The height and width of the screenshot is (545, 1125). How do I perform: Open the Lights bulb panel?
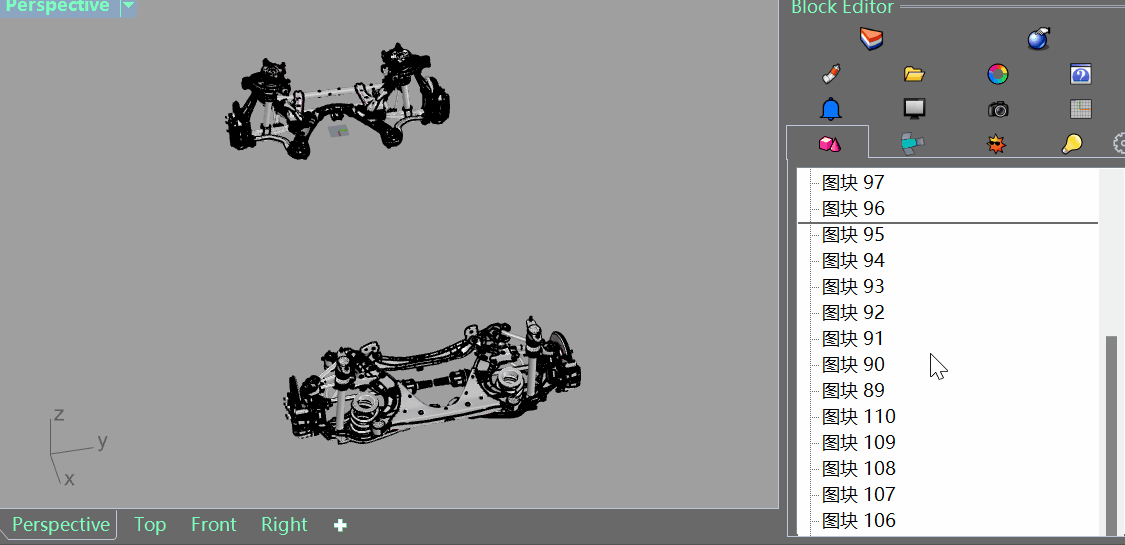pos(1072,144)
